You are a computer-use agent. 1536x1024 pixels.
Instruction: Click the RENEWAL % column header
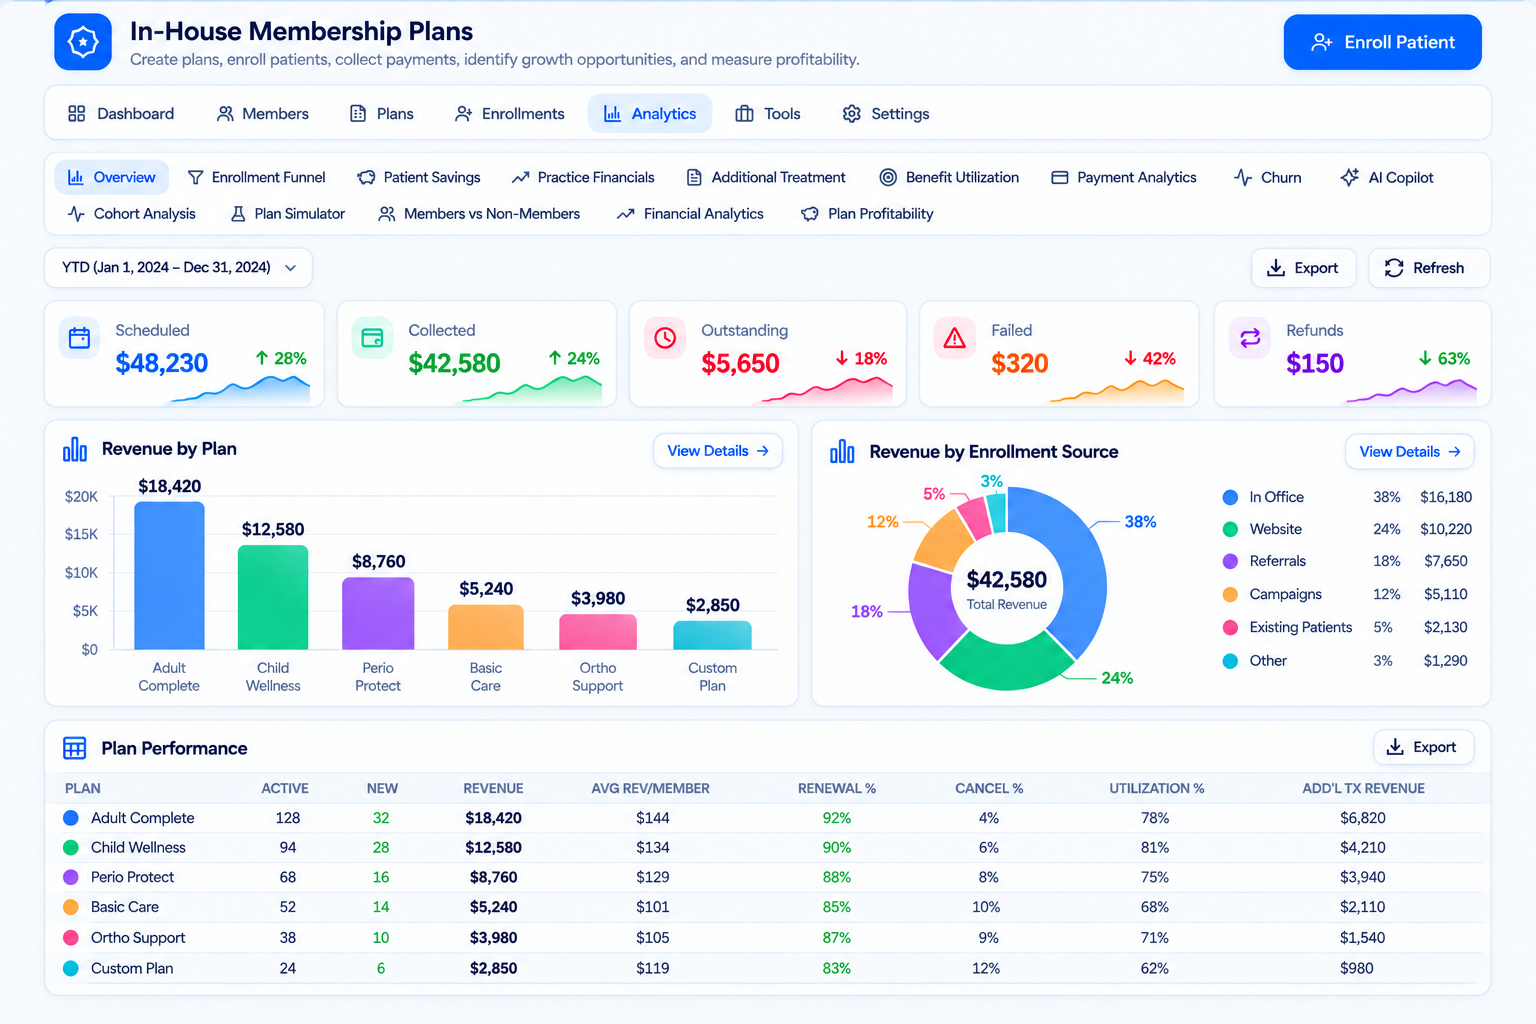click(837, 789)
